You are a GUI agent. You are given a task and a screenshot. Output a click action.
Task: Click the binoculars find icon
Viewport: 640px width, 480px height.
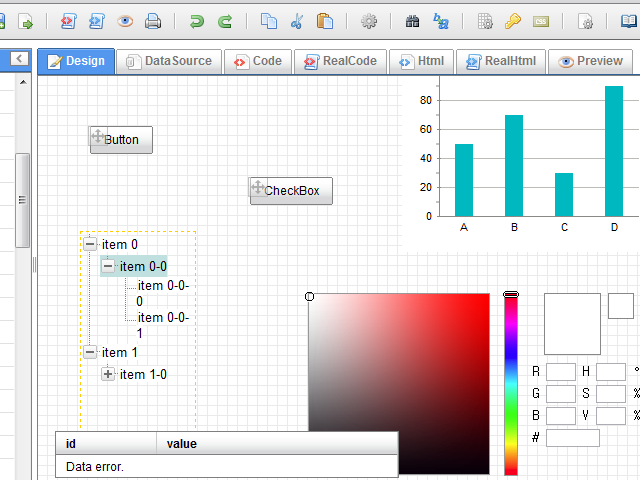tap(412, 21)
